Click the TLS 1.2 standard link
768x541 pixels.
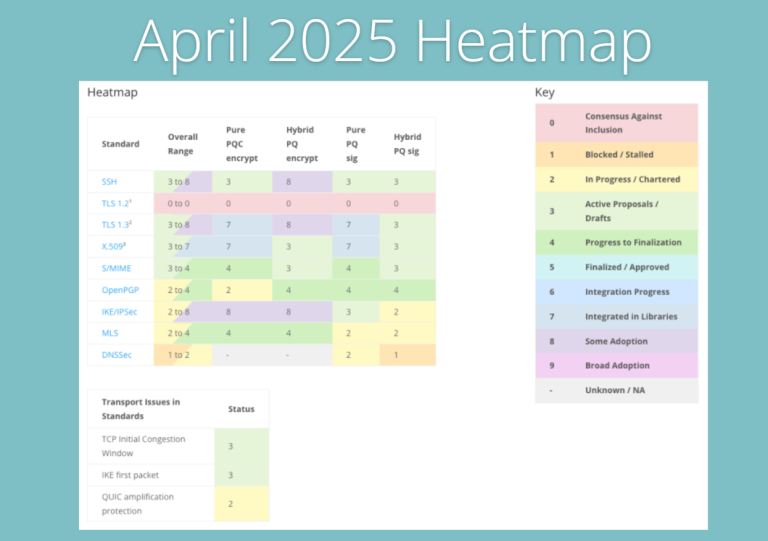pos(118,203)
